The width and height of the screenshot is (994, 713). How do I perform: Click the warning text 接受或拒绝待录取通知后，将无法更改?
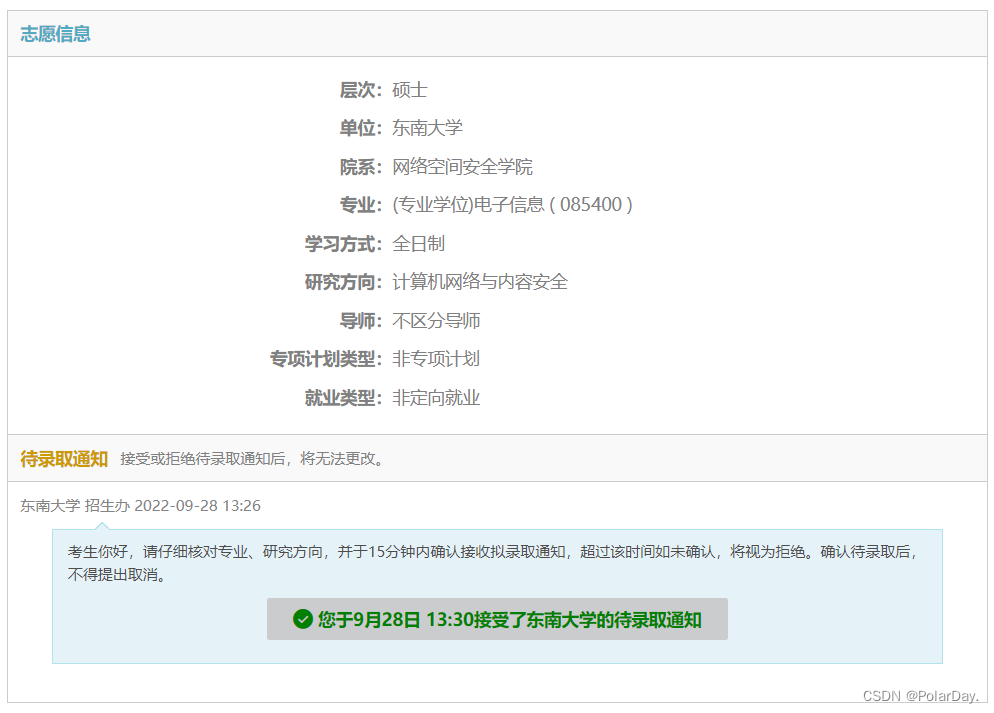254,459
